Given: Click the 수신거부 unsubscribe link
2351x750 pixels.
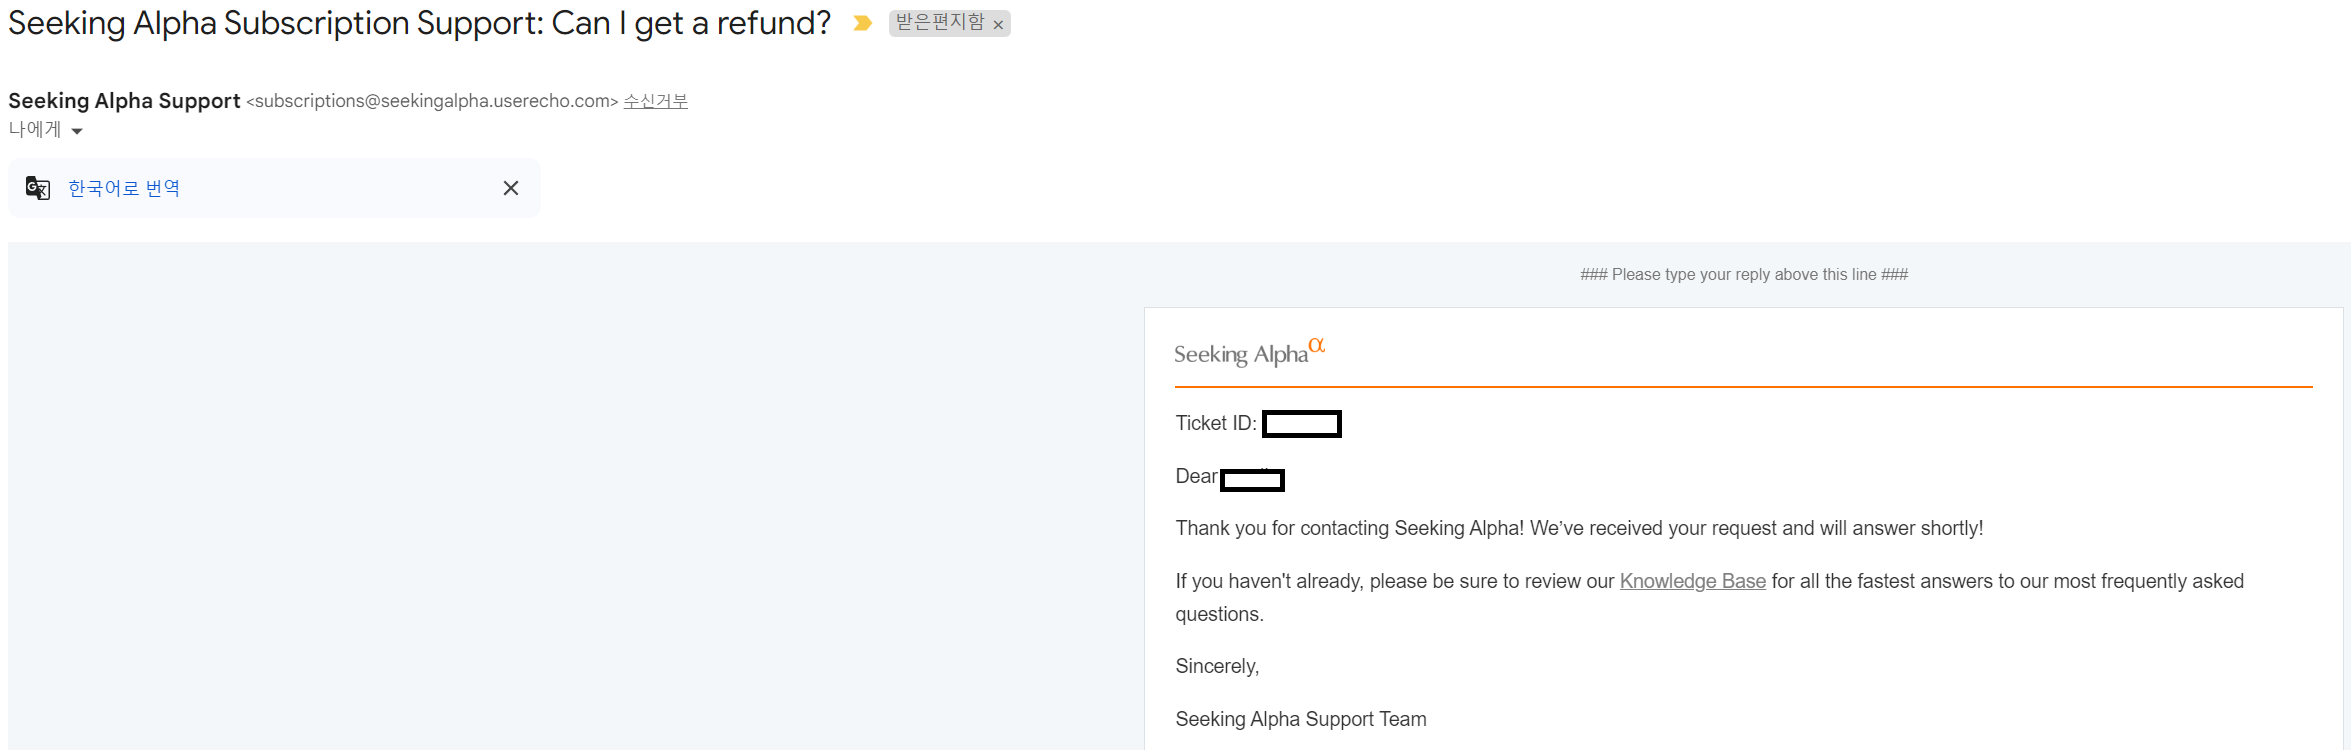Looking at the screenshot, I should point(656,101).
